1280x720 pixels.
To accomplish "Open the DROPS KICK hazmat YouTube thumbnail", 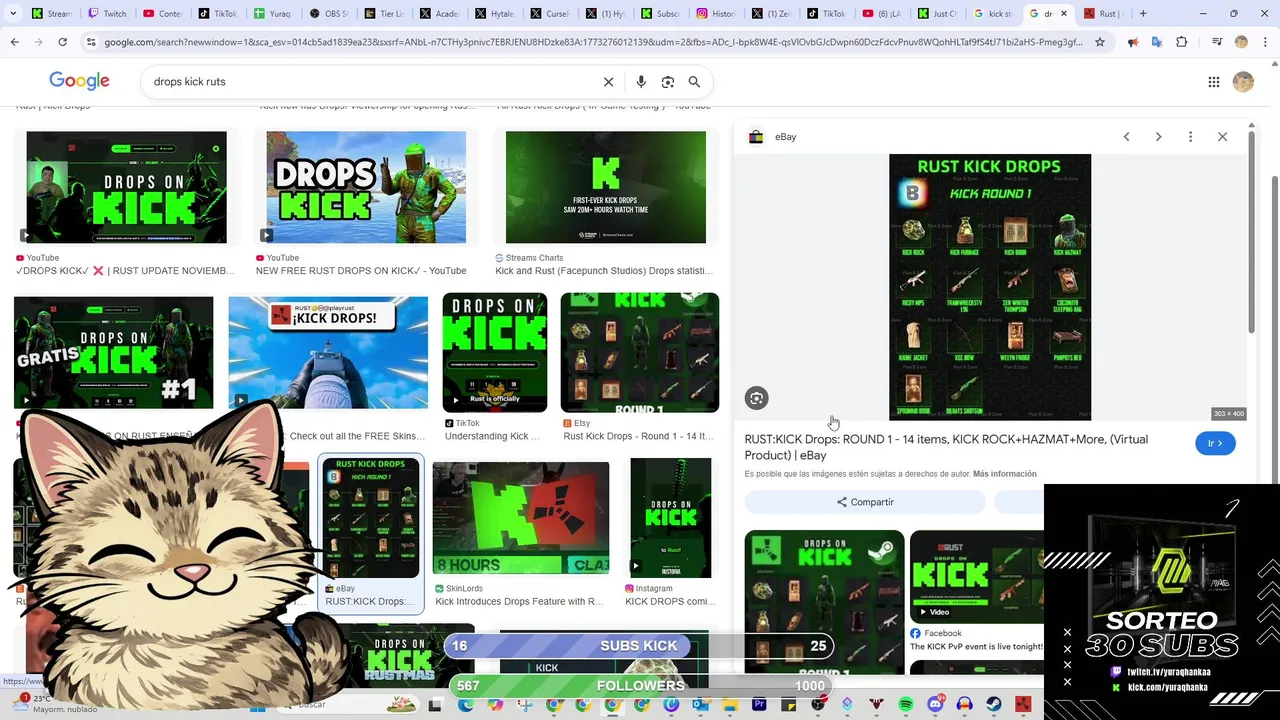I will coord(366,187).
